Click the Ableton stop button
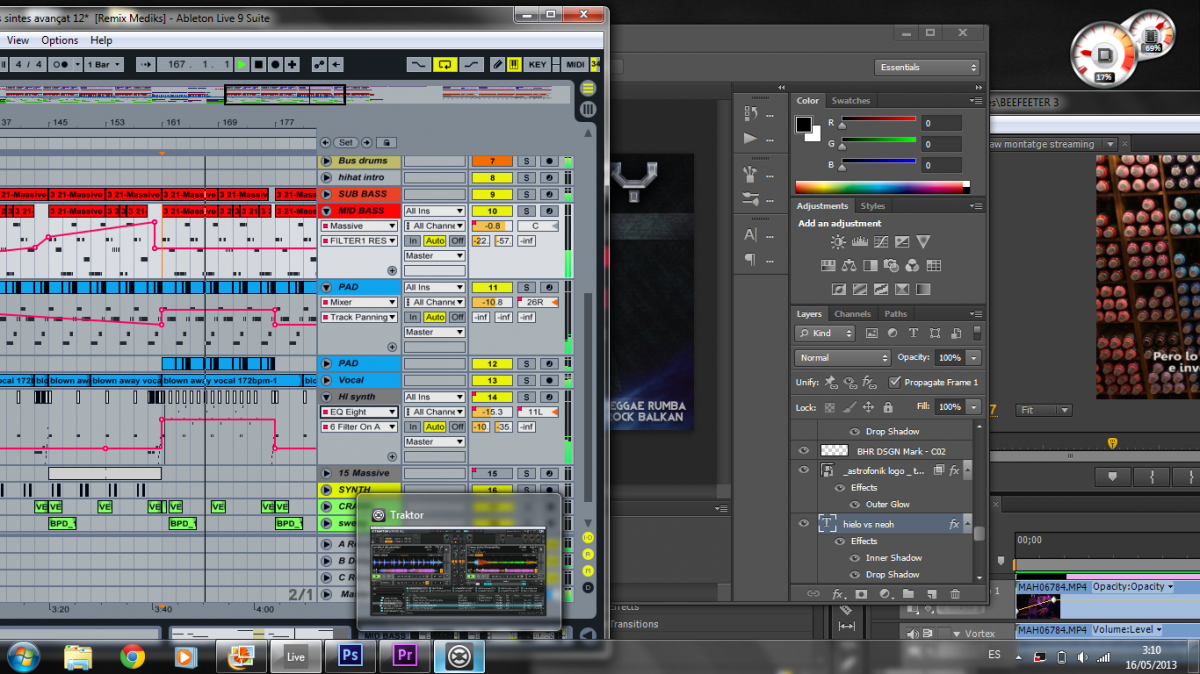The width and height of the screenshot is (1200, 674). click(x=258, y=64)
